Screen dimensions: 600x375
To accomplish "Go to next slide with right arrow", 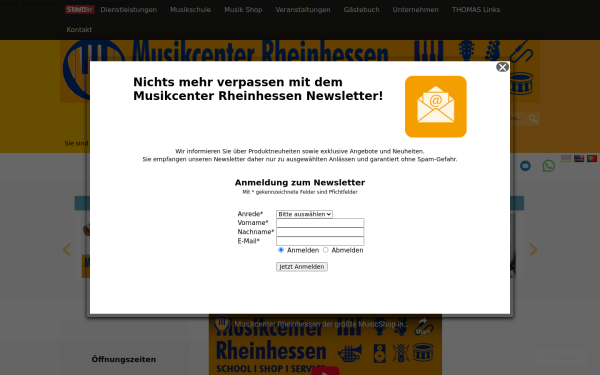I will [533, 250].
